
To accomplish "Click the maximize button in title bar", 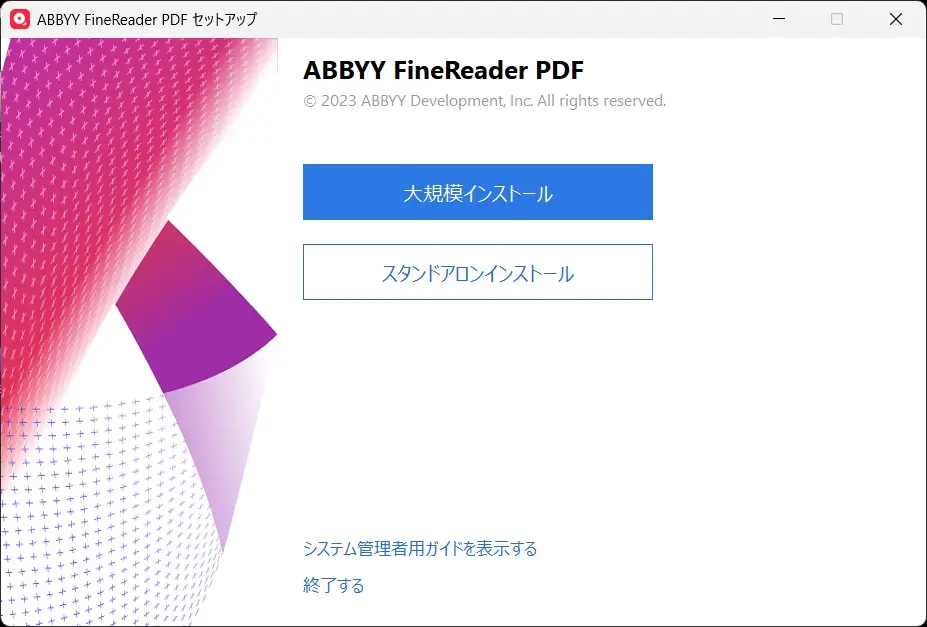I will pyautogui.click(x=836, y=18).
